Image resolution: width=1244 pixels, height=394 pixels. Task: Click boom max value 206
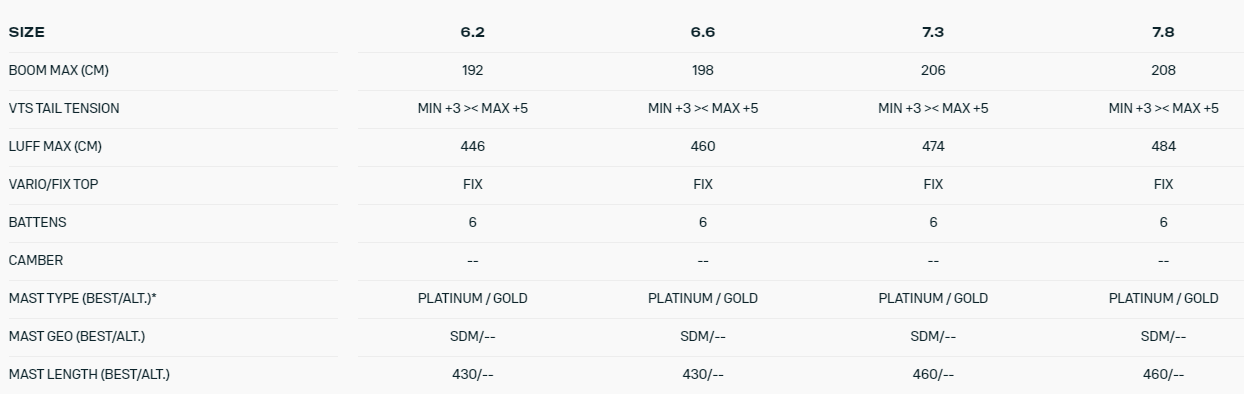[x=933, y=70]
